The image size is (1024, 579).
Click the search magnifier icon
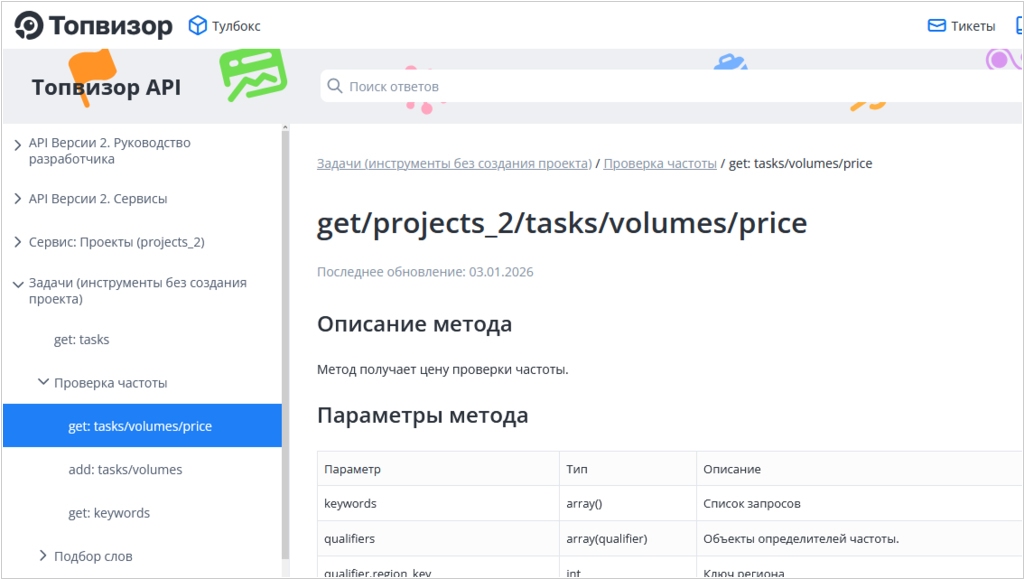(335, 86)
